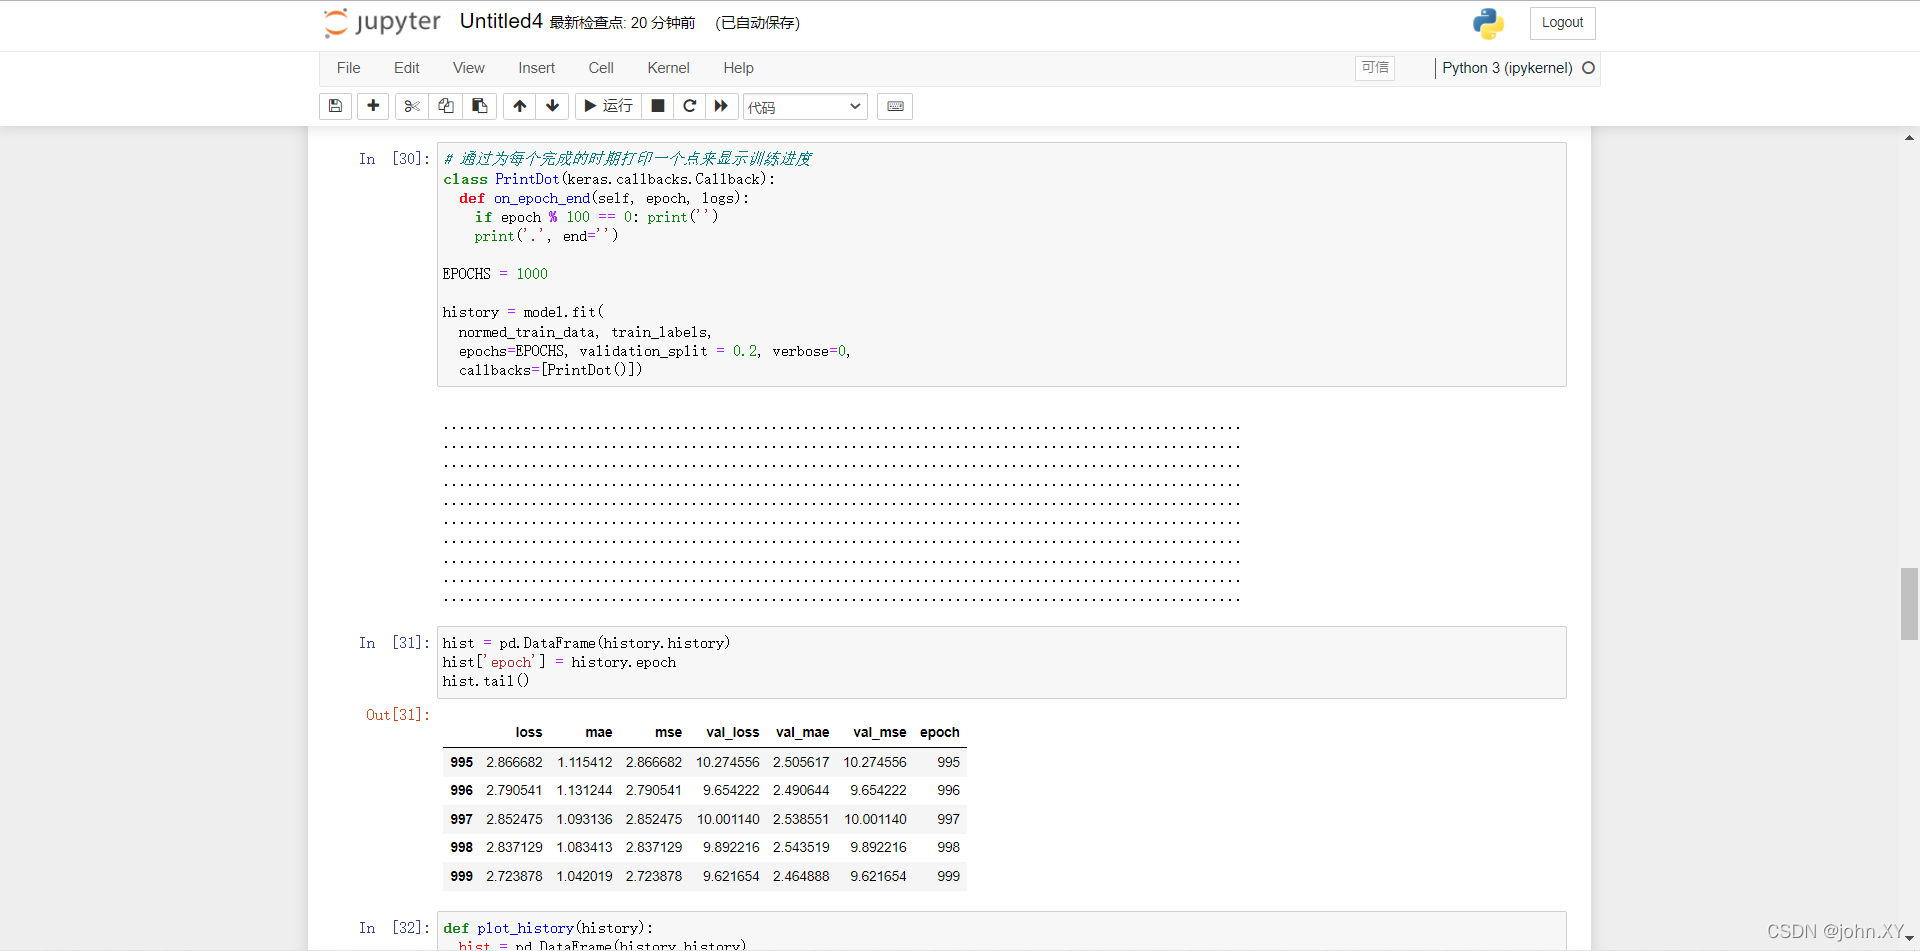Click the scrollbar up arrow
This screenshot has width=1920, height=951.
[x=1909, y=137]
